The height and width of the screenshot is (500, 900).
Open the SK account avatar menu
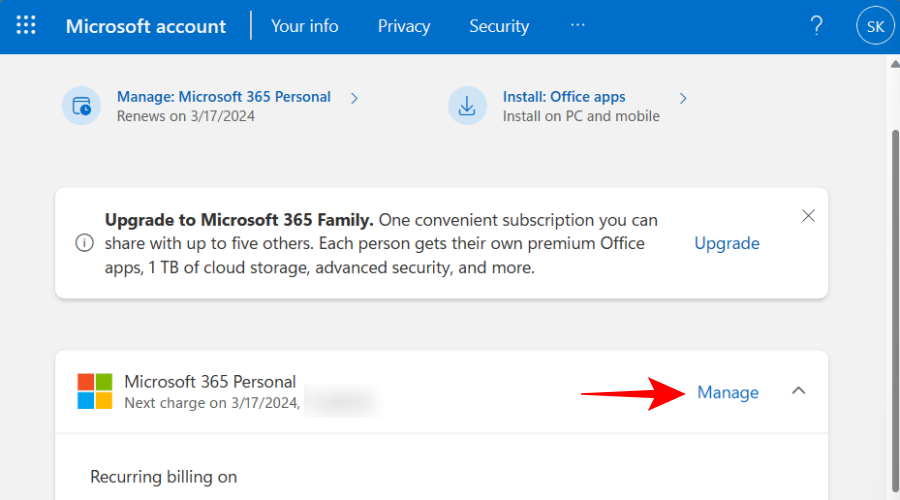875,26
